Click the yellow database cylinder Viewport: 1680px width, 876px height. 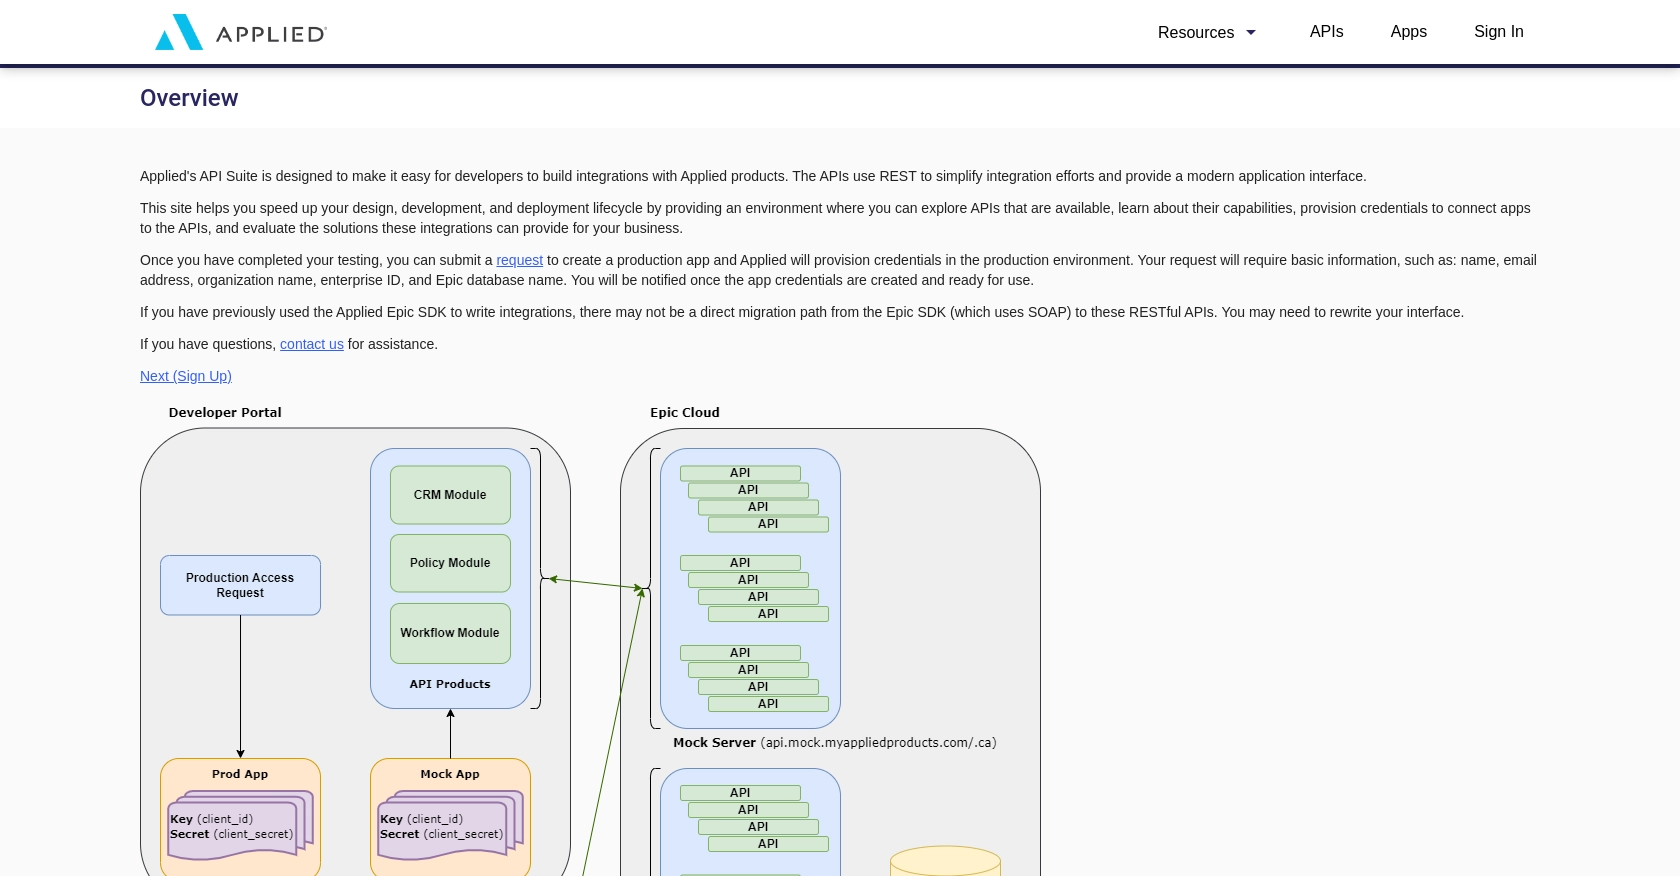(x=945, y=861)
